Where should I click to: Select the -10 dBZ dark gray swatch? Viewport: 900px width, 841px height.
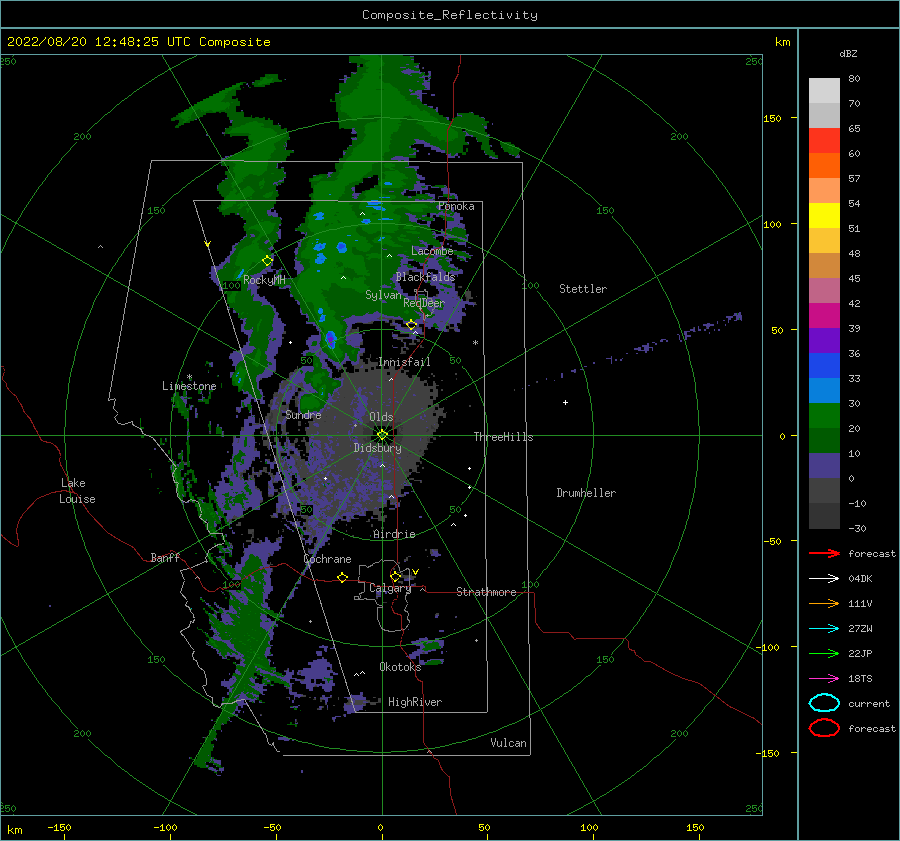(824, 516)
